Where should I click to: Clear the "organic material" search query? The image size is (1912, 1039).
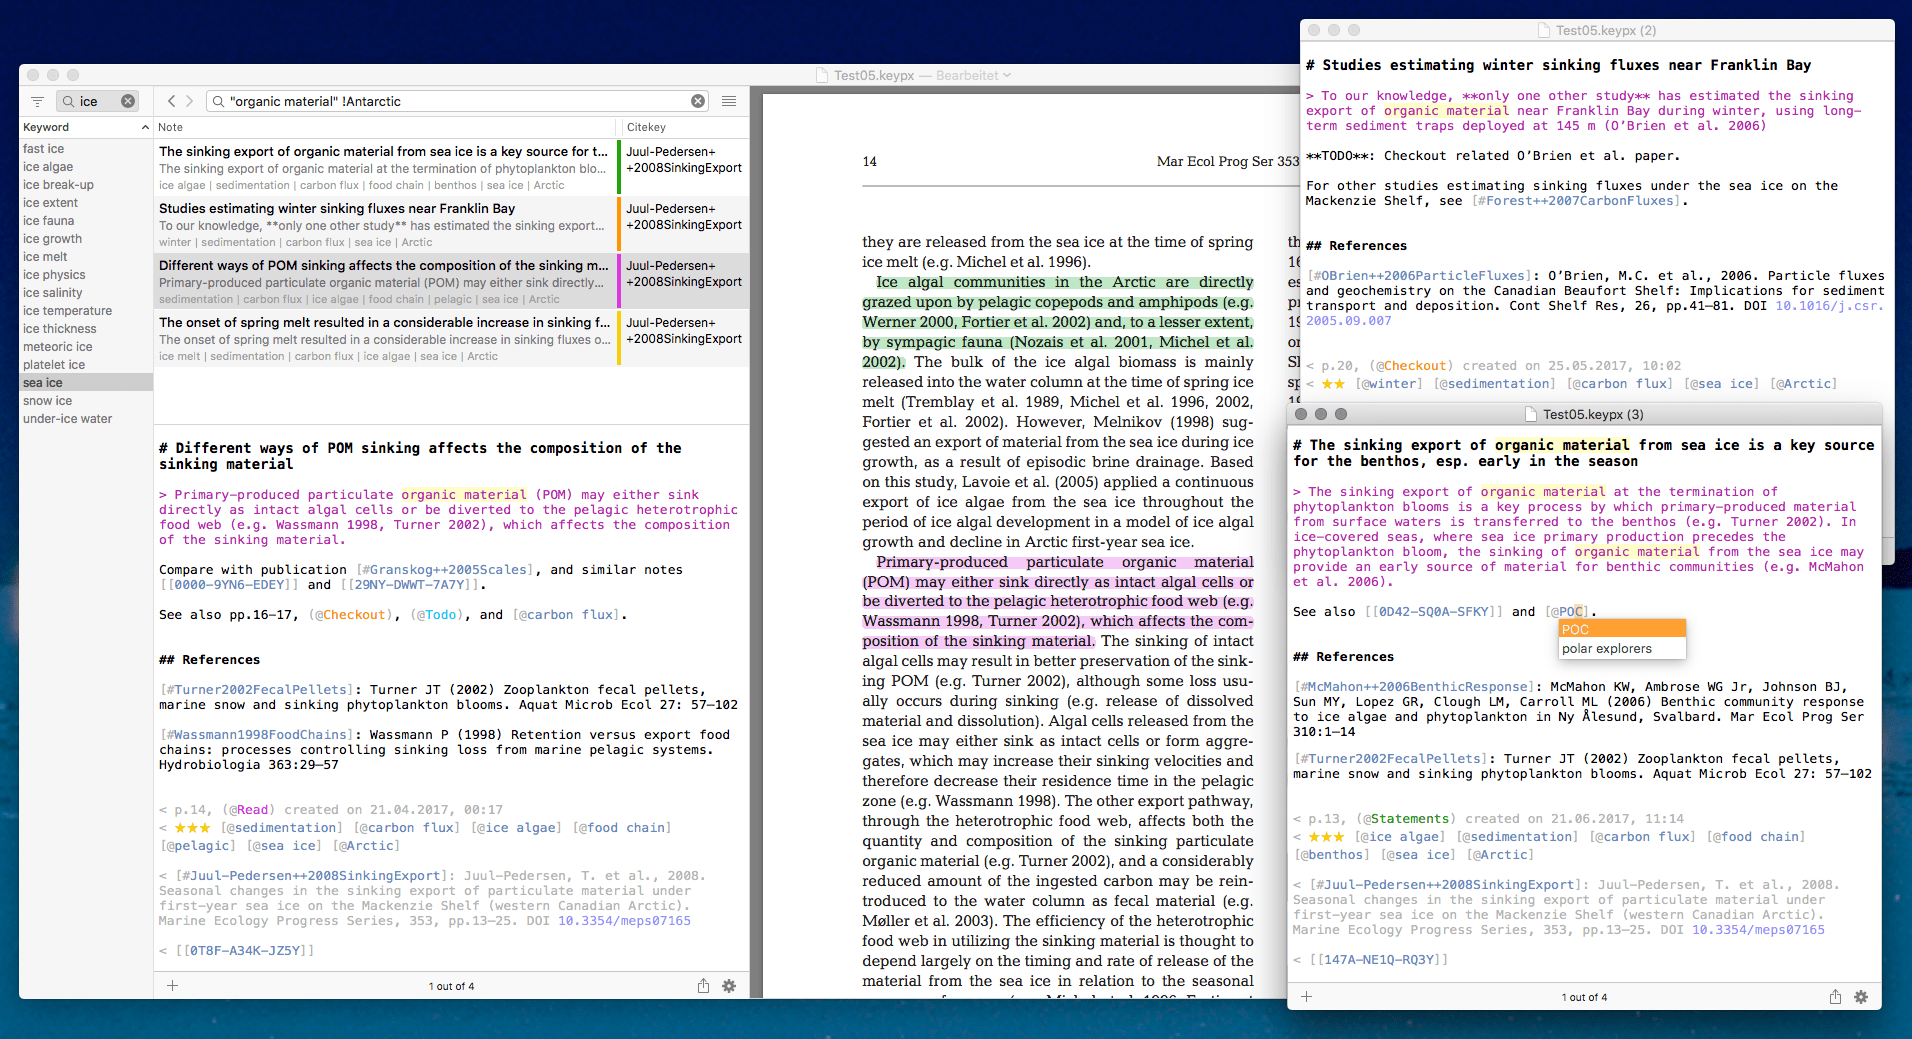(x=698, y=101)
